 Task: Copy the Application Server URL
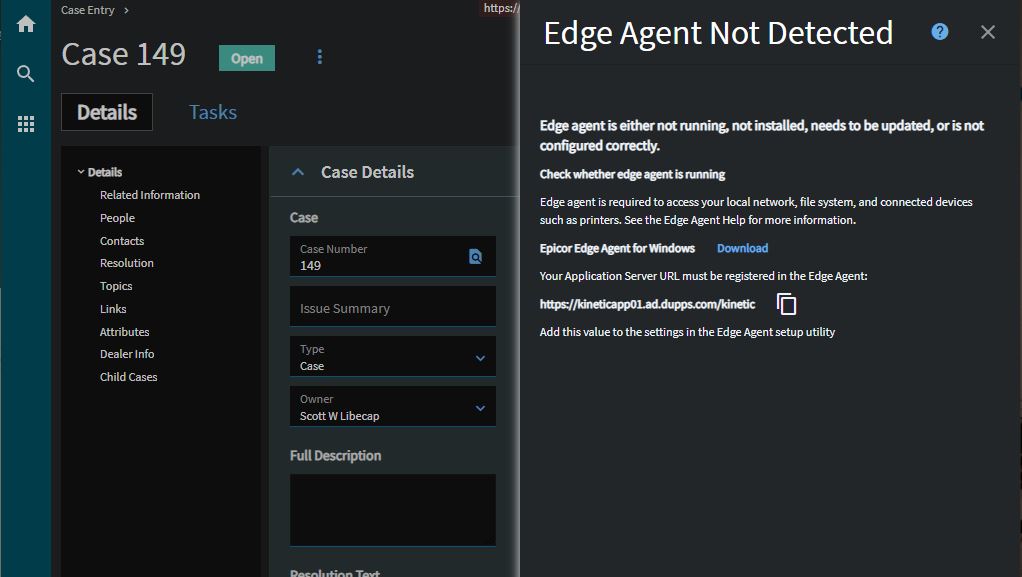pos(787,304)
